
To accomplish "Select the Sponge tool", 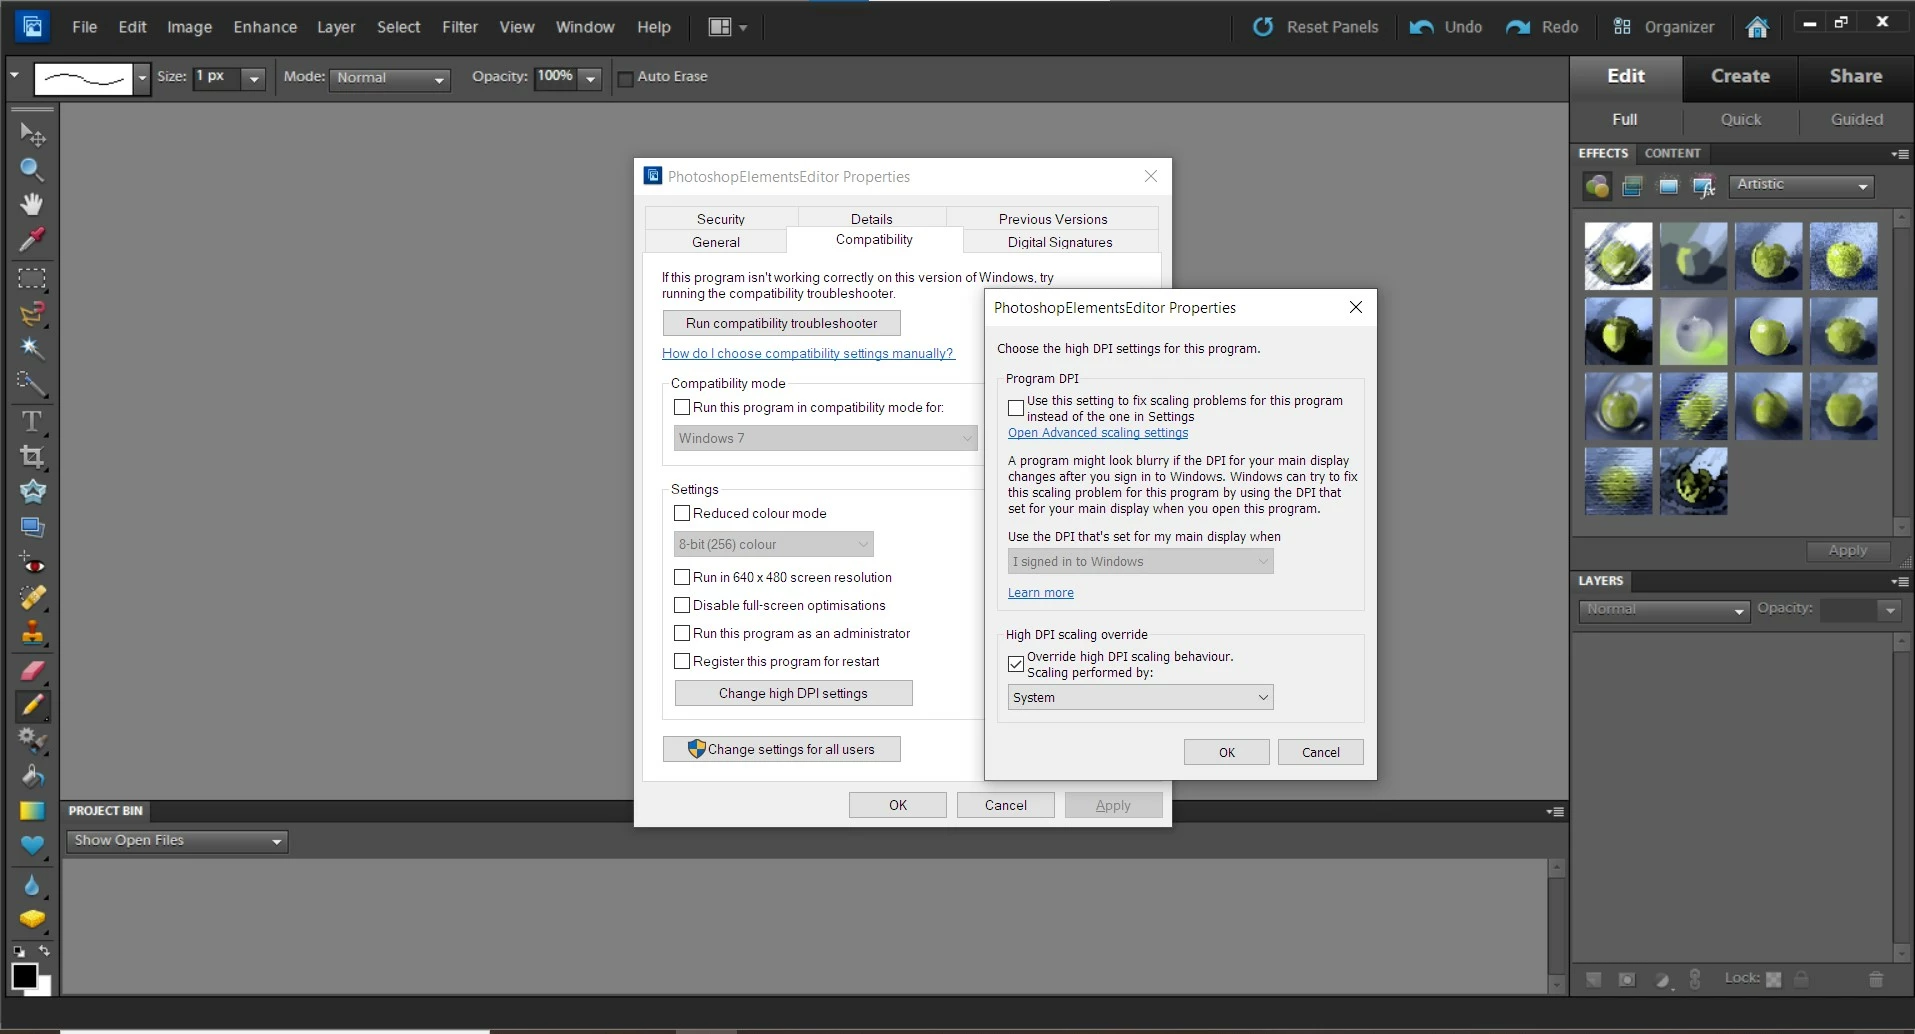I will (x=32, y=919).
